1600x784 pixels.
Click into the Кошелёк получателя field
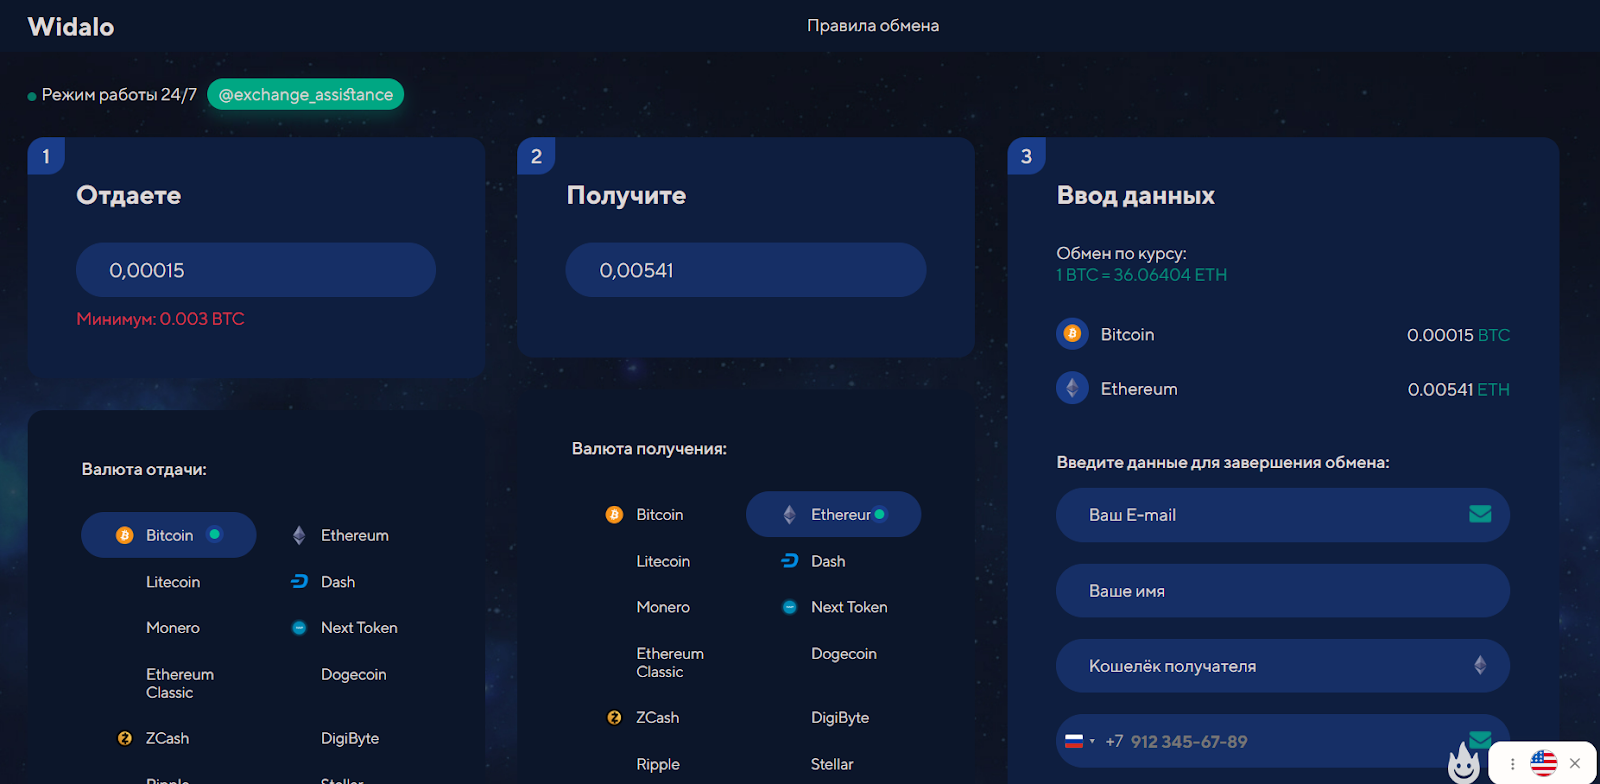pos(1283,666)
